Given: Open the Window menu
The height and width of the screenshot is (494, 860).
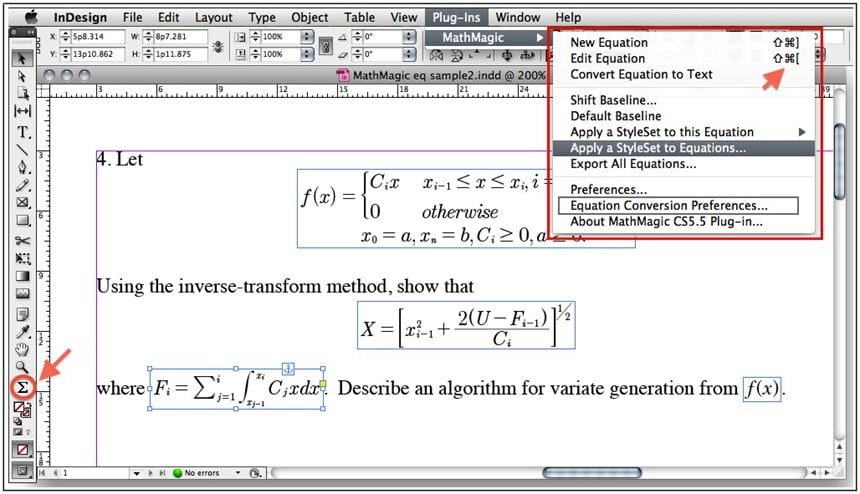Looking at the screenshot, I should (518, 18).
